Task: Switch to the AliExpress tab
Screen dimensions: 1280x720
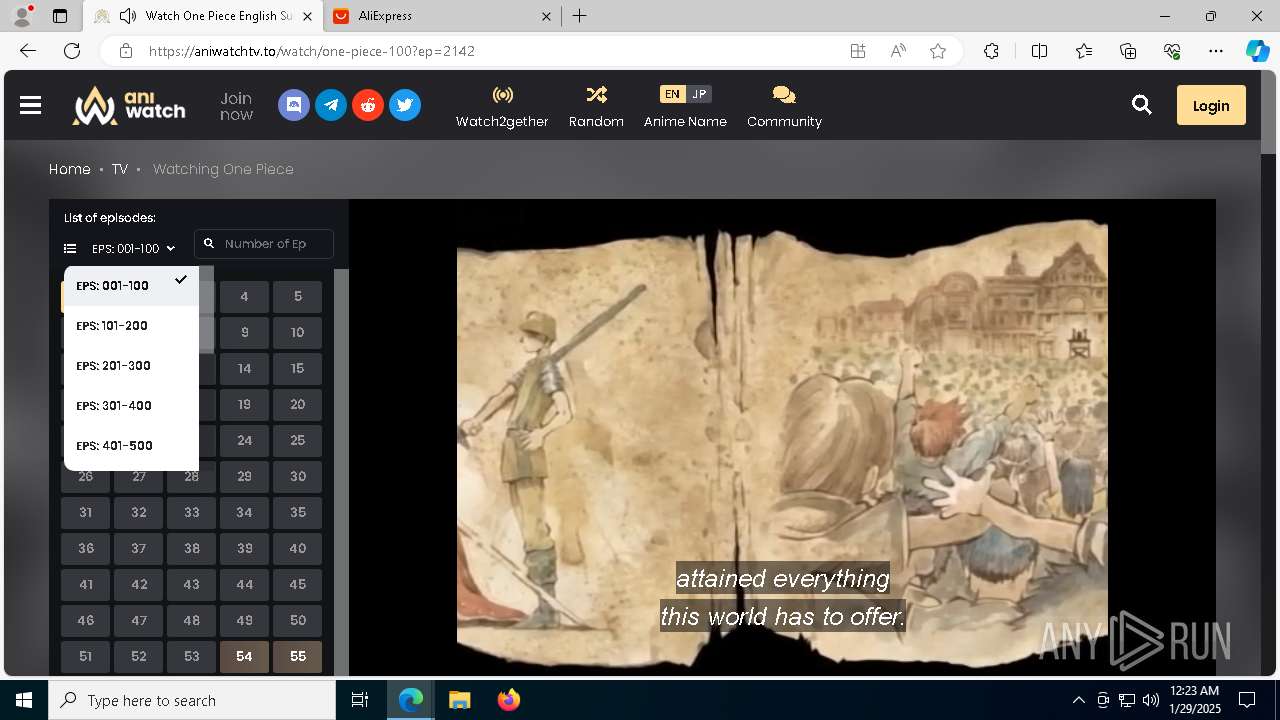Action: point(440,16)
